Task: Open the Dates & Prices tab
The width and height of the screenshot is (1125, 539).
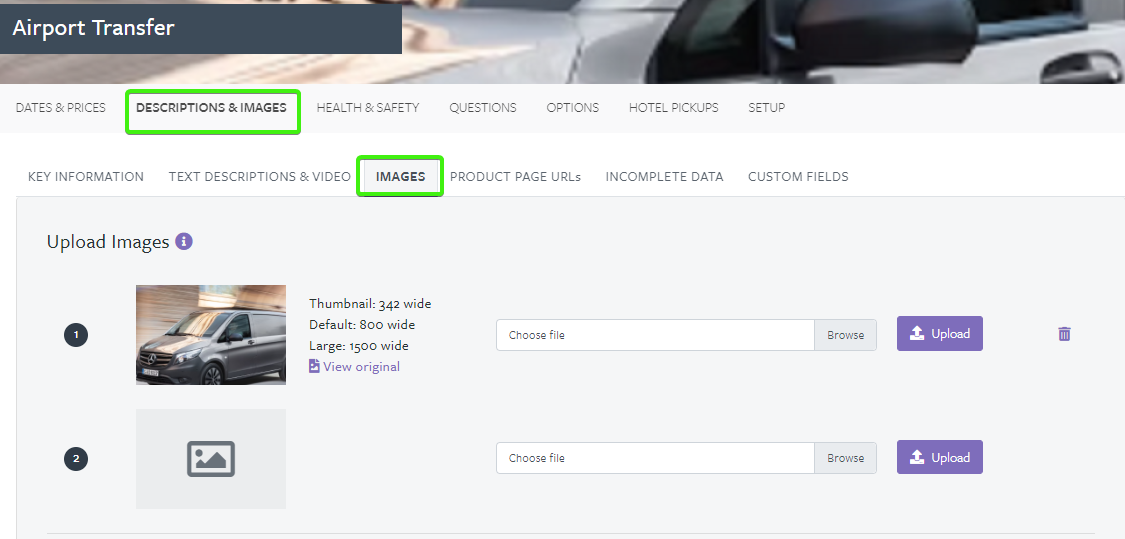Action: (x=61, y=108)
